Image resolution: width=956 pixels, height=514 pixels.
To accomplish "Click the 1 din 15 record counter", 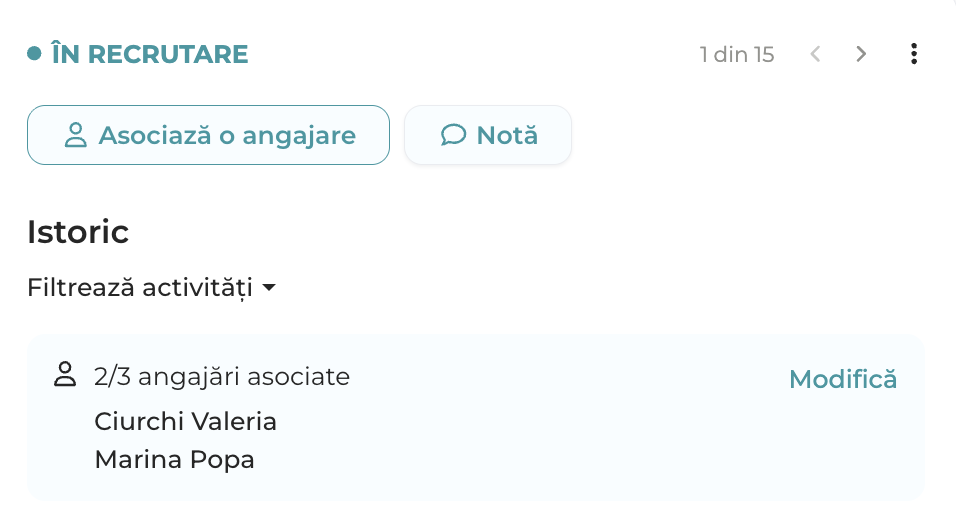I will point(737,55).
